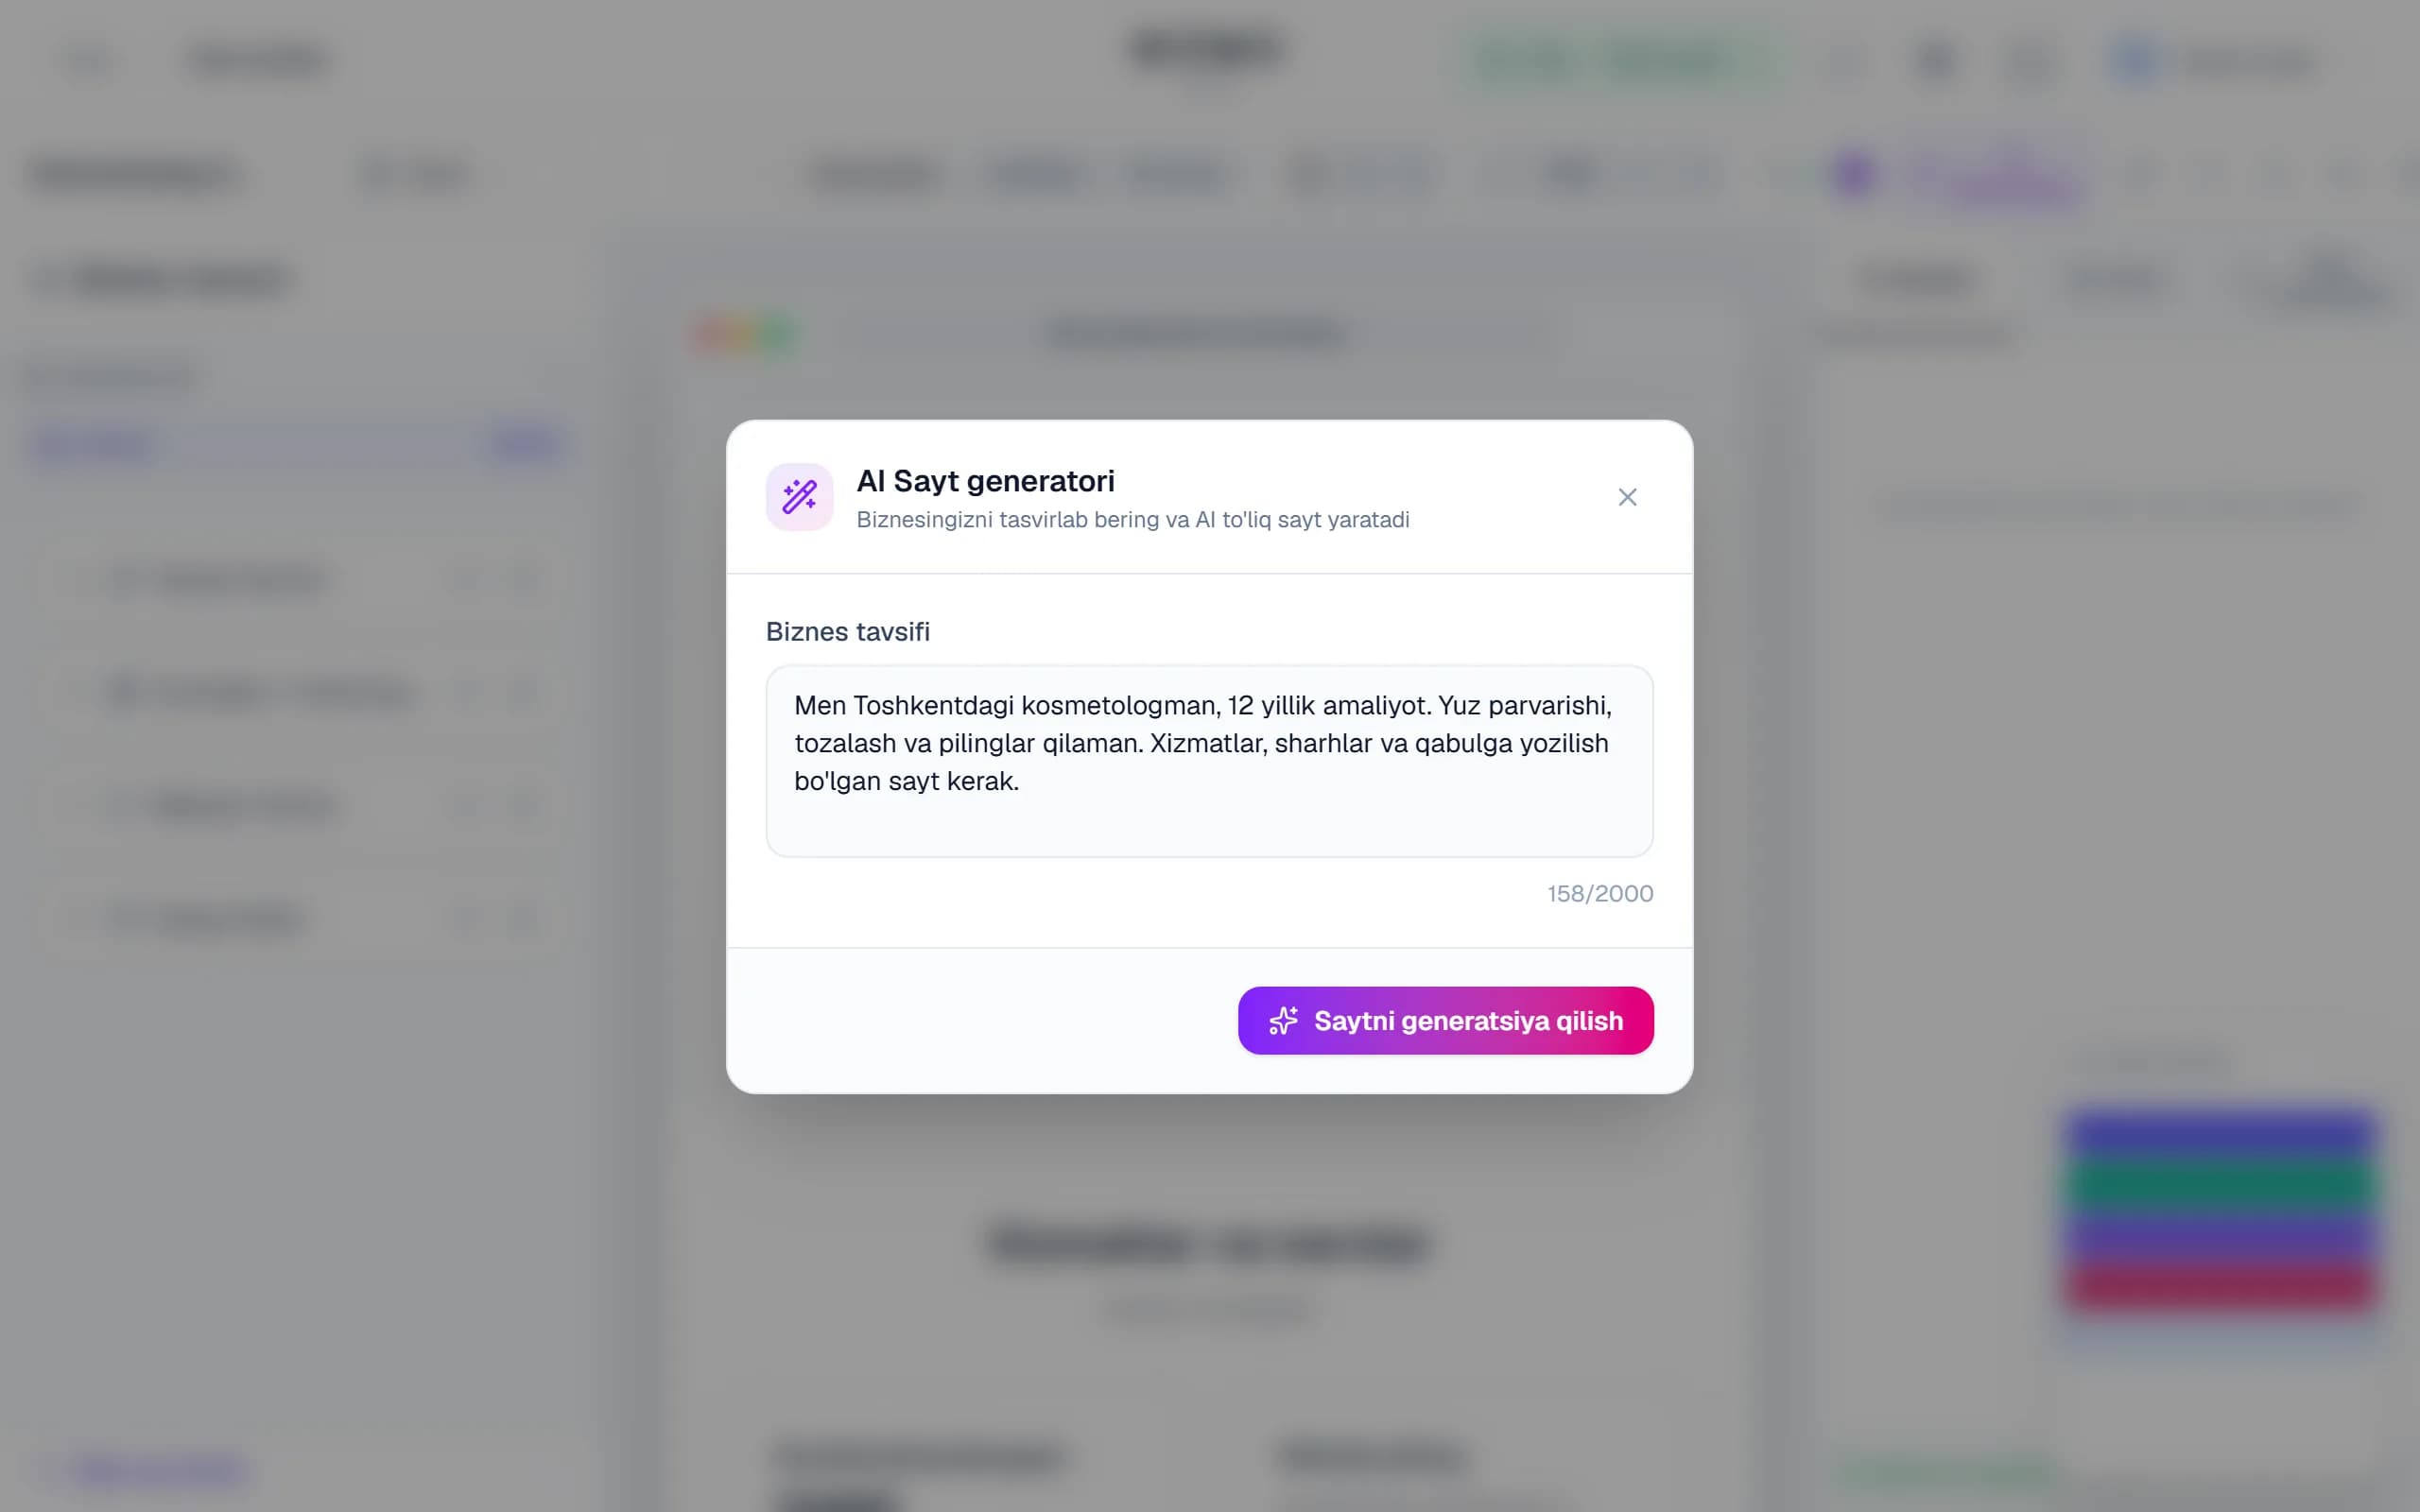Select the purple-highlighted row in left sidebar
This screenshot has height=1512, width=2420.
[x=298, y=444]
